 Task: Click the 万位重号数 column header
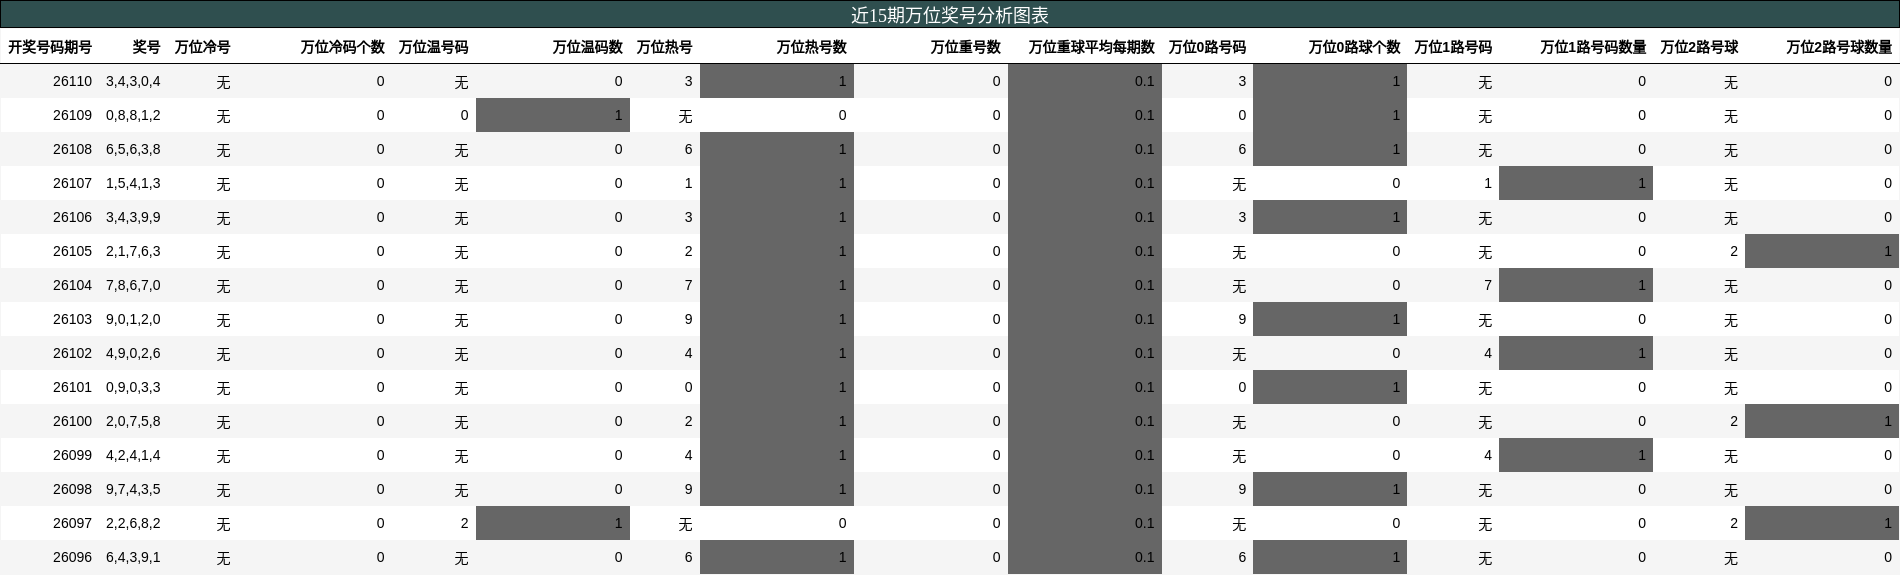tap(965, 47)
